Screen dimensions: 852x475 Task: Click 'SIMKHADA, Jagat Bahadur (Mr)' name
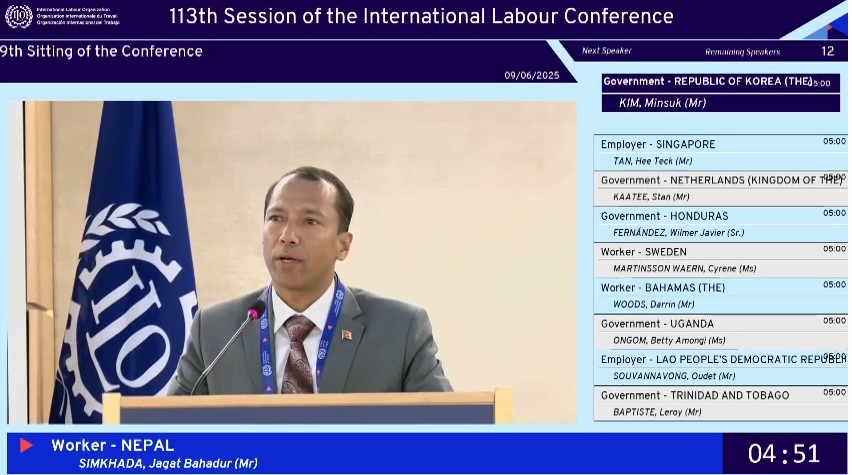168,464
